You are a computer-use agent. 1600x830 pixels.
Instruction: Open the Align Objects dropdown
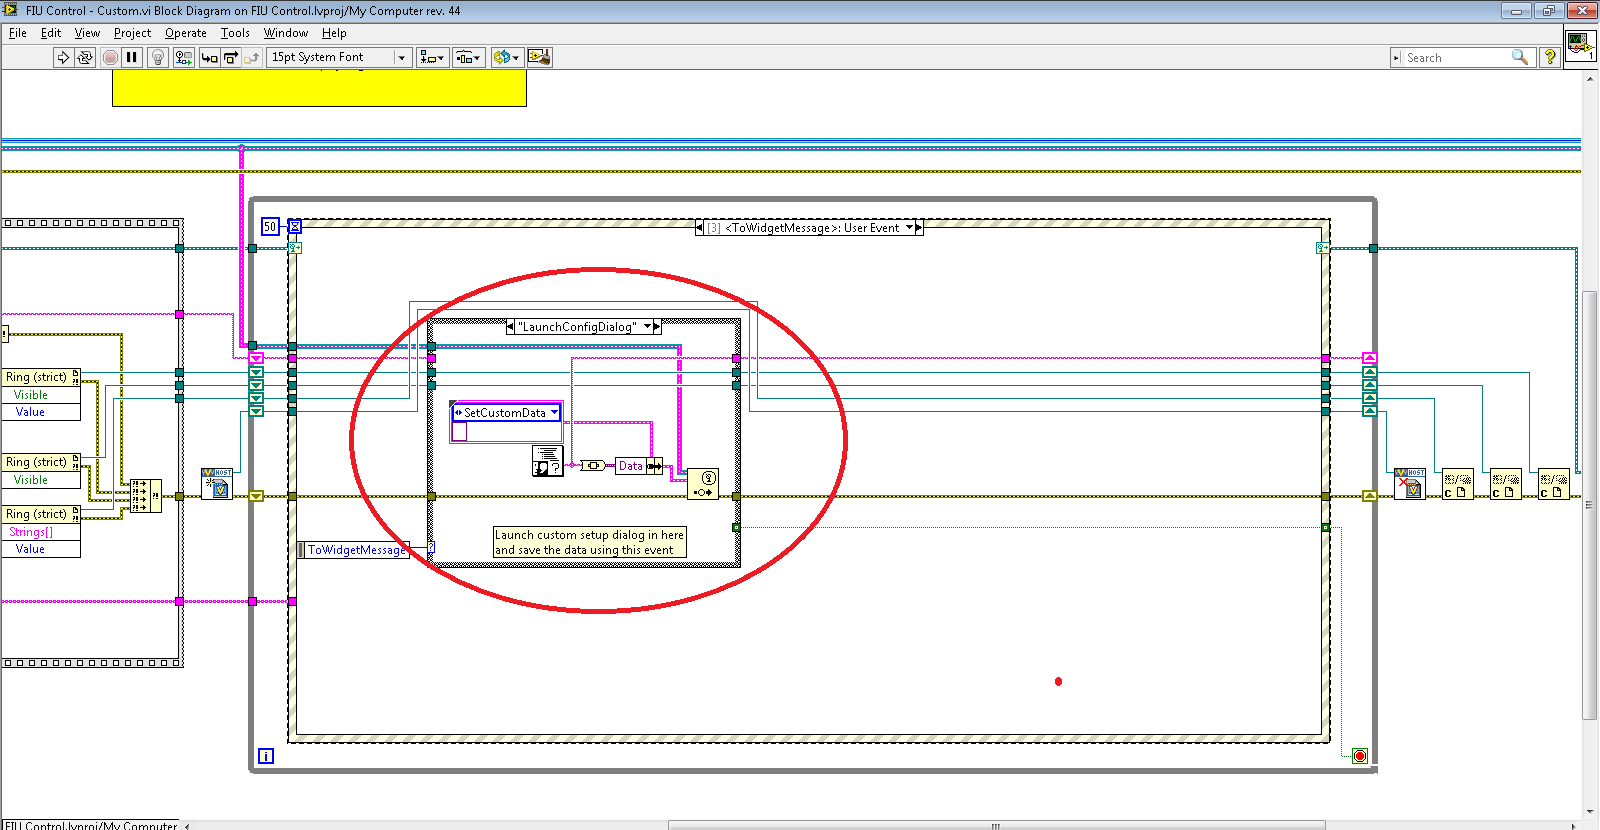tap(432, 57)
